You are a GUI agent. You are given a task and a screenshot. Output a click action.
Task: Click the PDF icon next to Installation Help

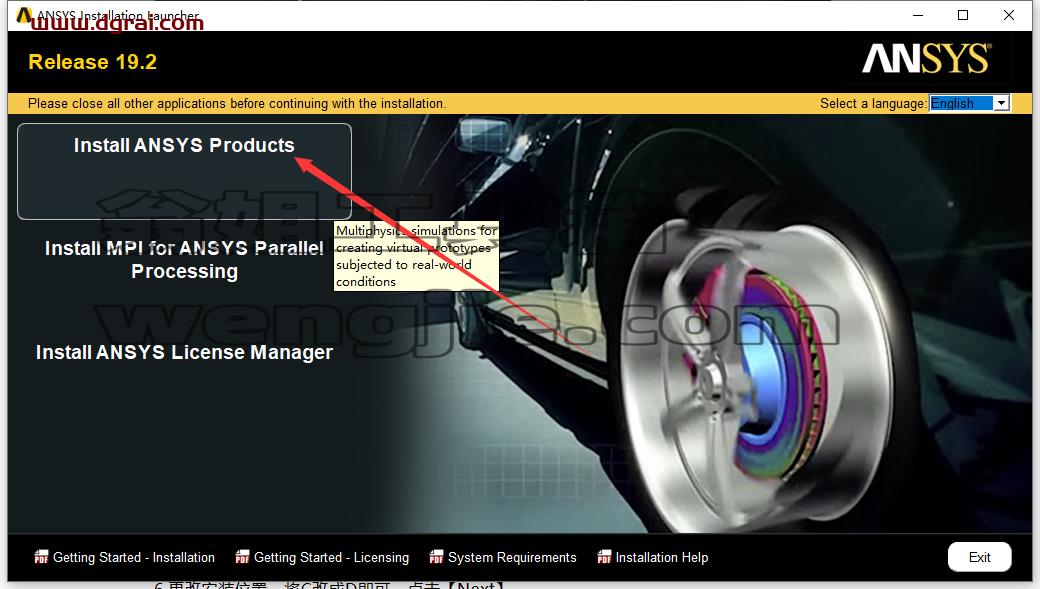[x=604, y=557]
